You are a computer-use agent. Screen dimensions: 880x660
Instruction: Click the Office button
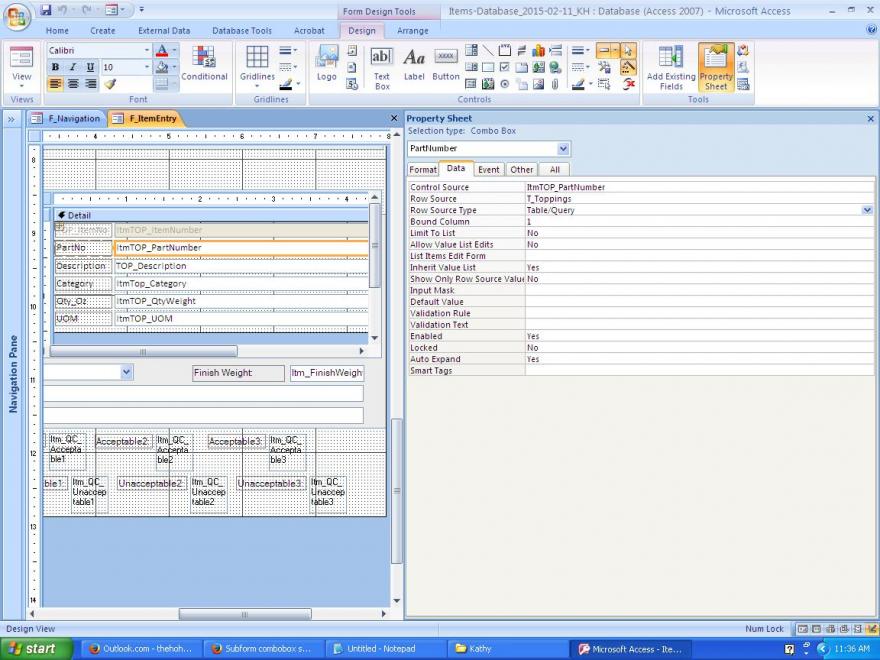coord(17,17)
